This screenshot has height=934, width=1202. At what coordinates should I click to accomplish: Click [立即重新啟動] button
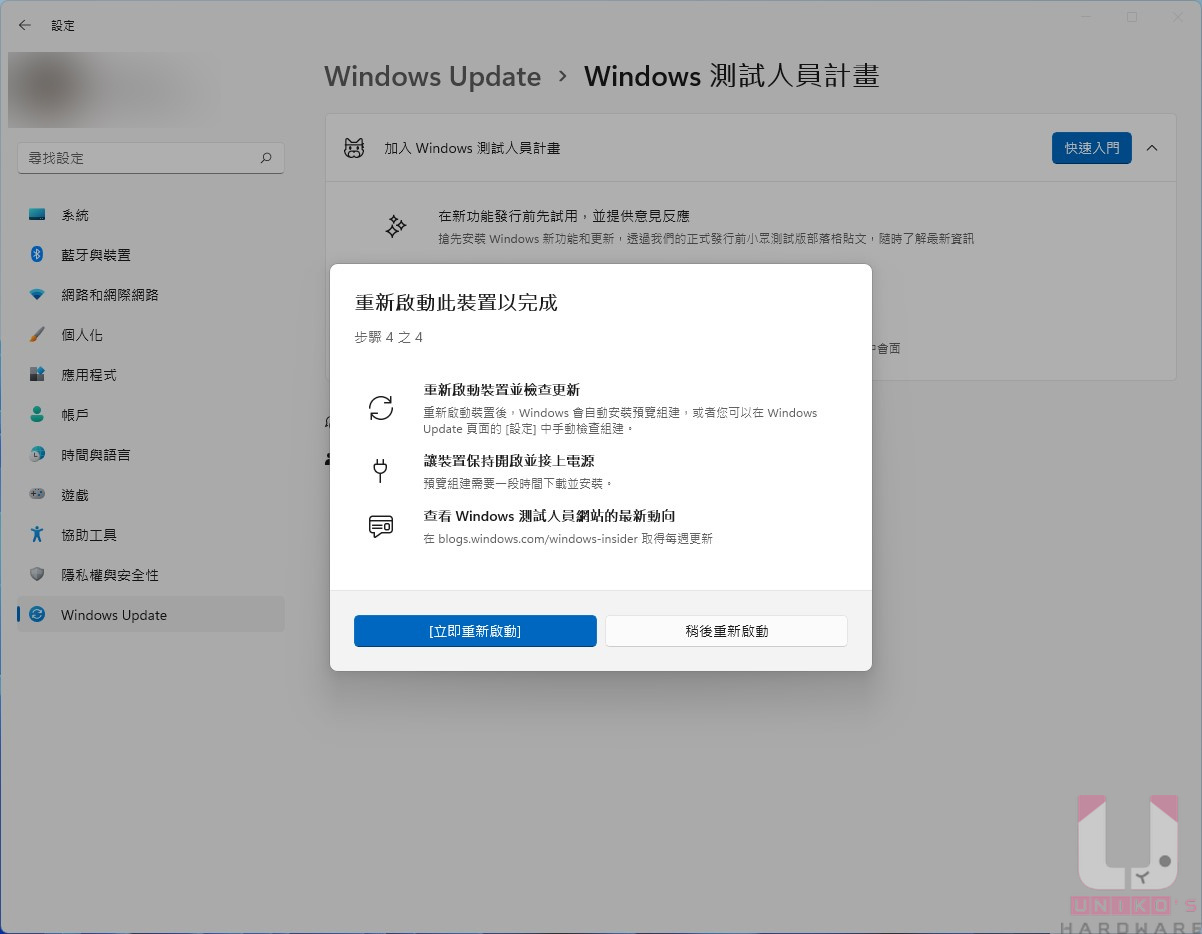point(475,631)
